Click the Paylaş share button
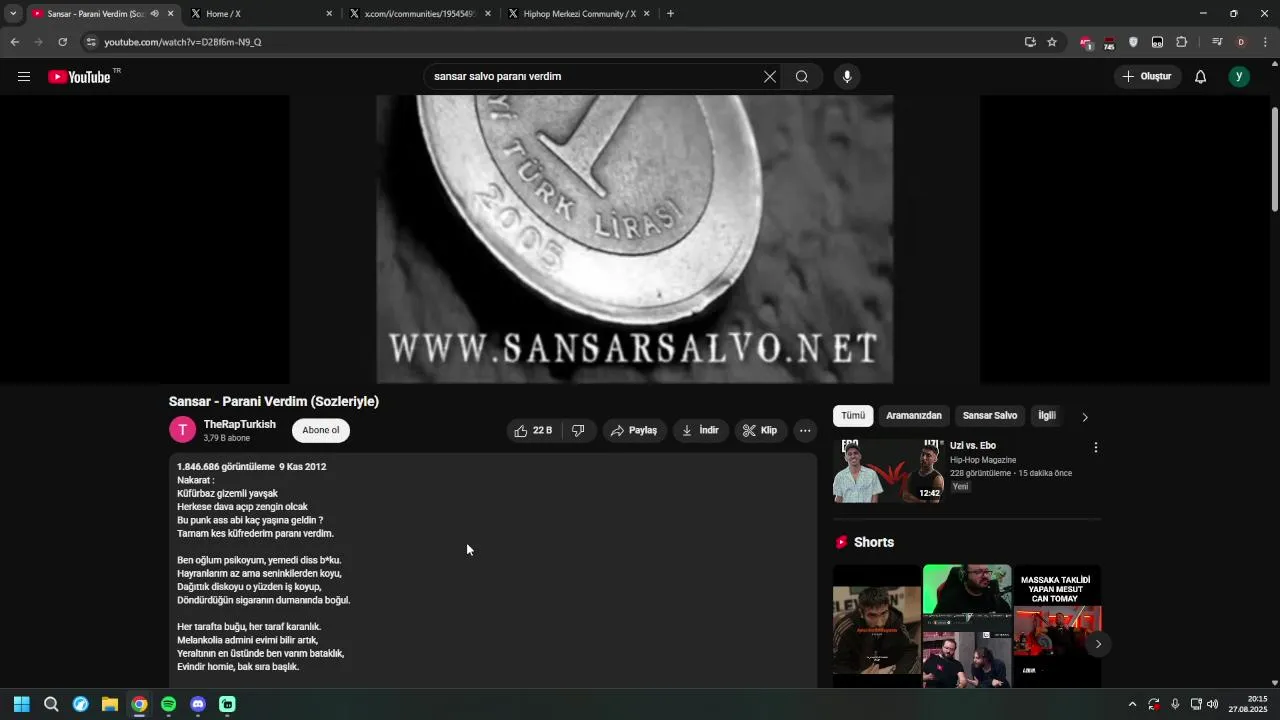The image size is (1280, 720). (634, 431)
